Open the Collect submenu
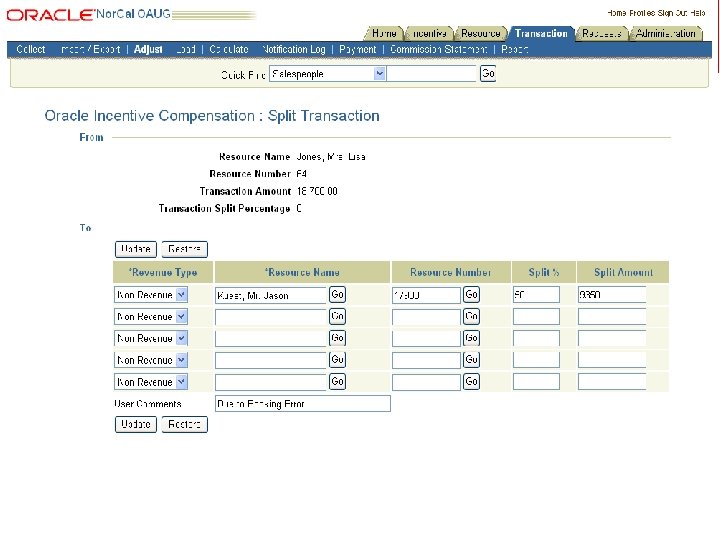The image size is (720, 540). tap(31, 49)
